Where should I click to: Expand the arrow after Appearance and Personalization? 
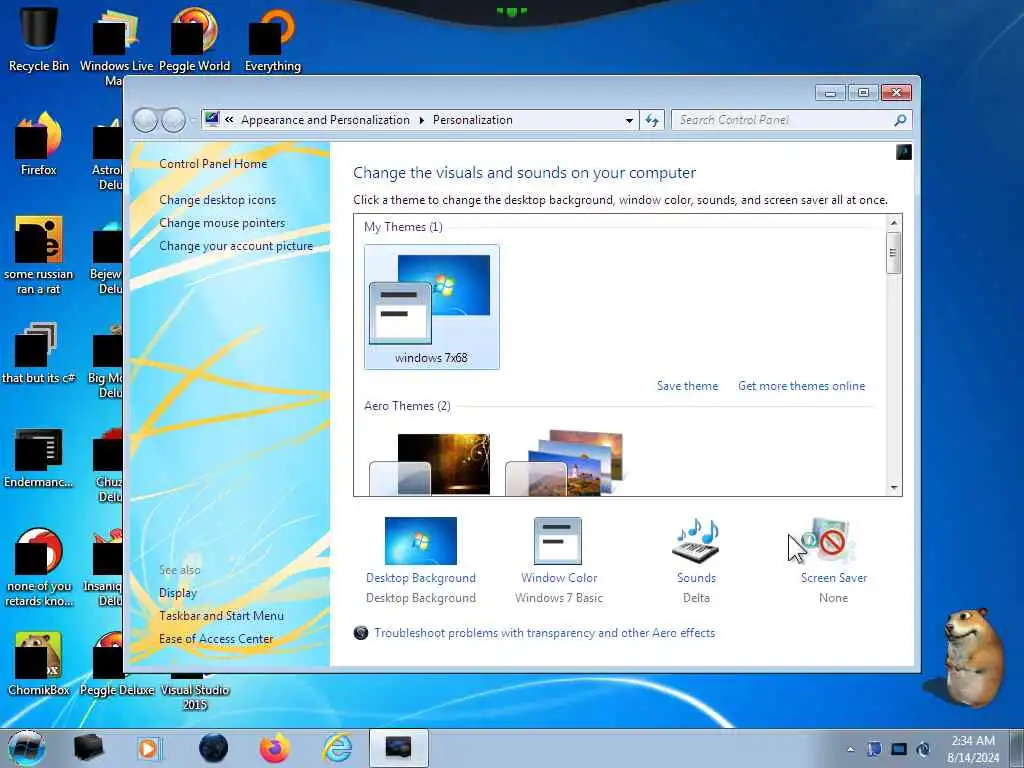click(421, 120)
